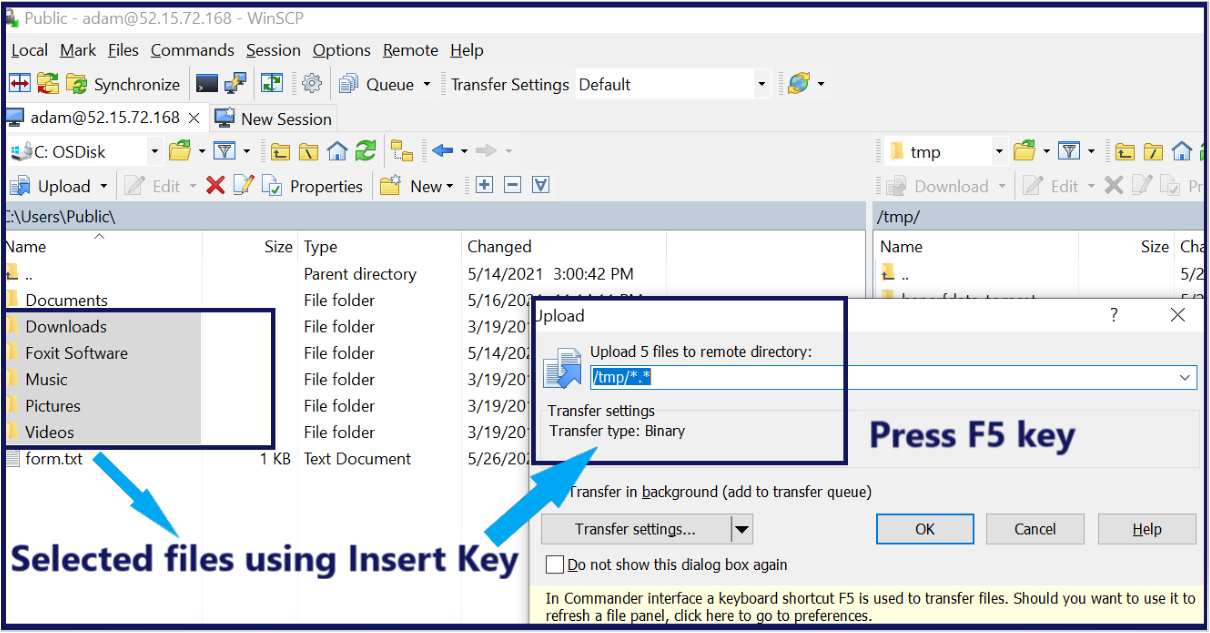Click the '?' help icon in Upload dialog title bar
The image size is (1210, 633).
[x=1115, y=315]
